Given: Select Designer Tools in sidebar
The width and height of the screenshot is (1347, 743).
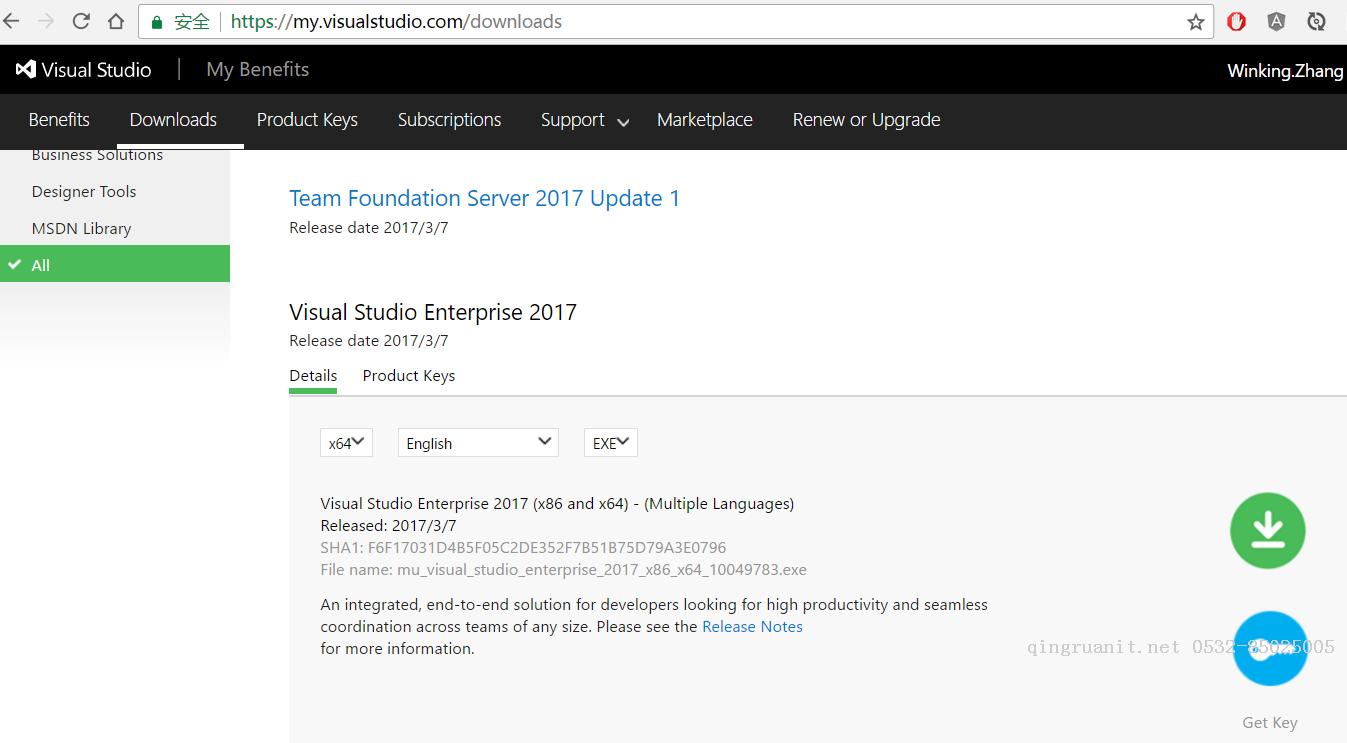Looking at the screenshot, I should [x=84, y=192].
